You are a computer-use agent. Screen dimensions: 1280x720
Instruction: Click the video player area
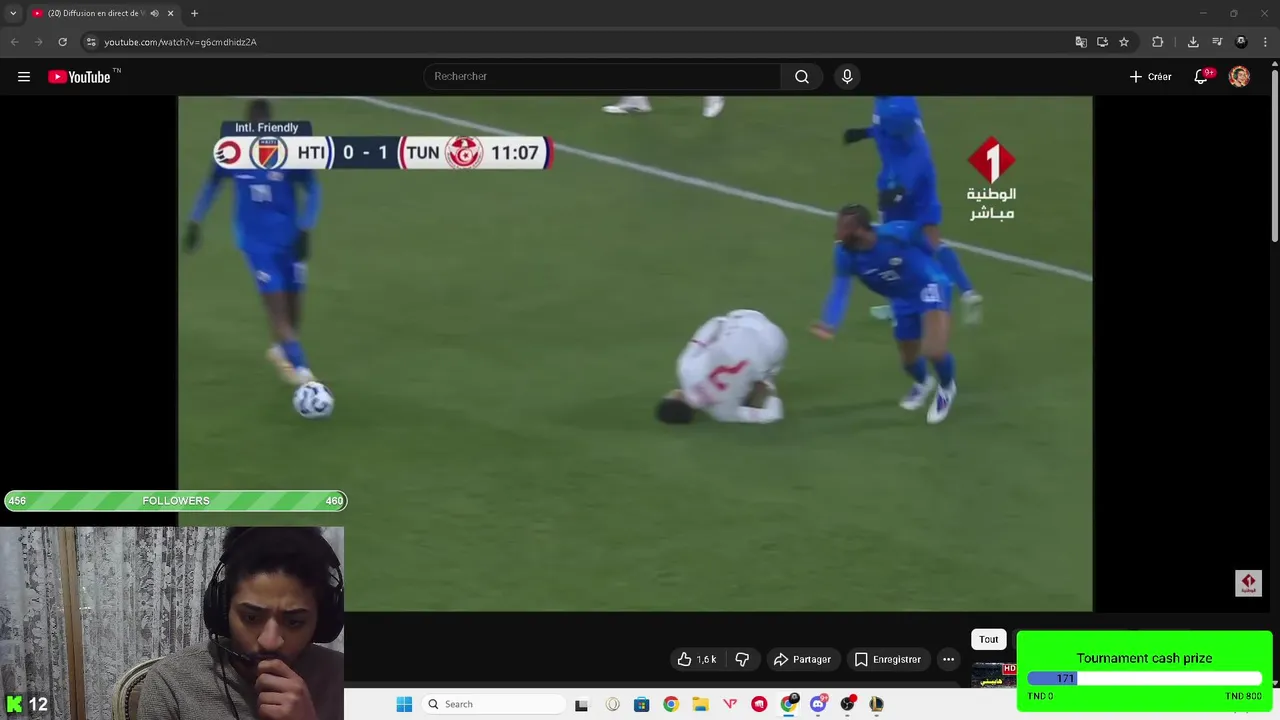point(635,353)
